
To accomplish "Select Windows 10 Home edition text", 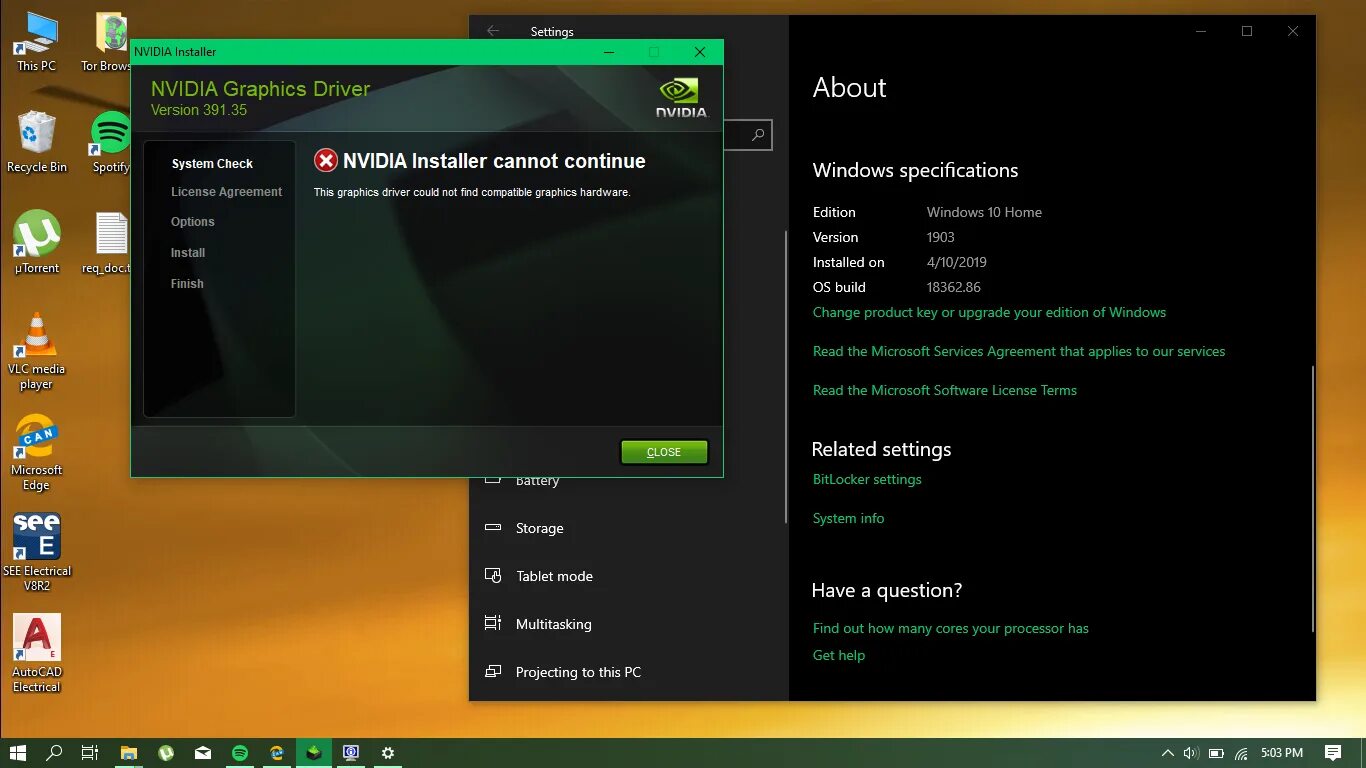I will pyautogui.click(x=984, y=212).
